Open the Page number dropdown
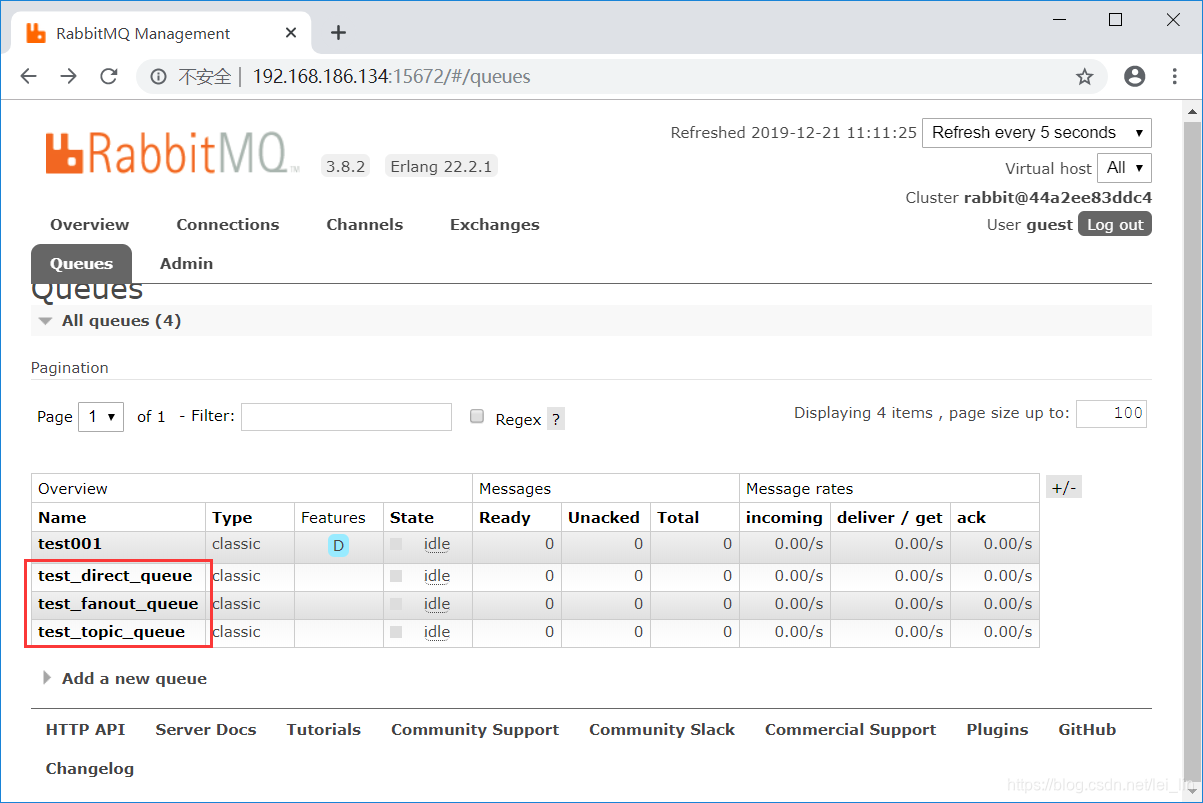The height and width of the screenshot is (803, 1203). click(101, 416)
